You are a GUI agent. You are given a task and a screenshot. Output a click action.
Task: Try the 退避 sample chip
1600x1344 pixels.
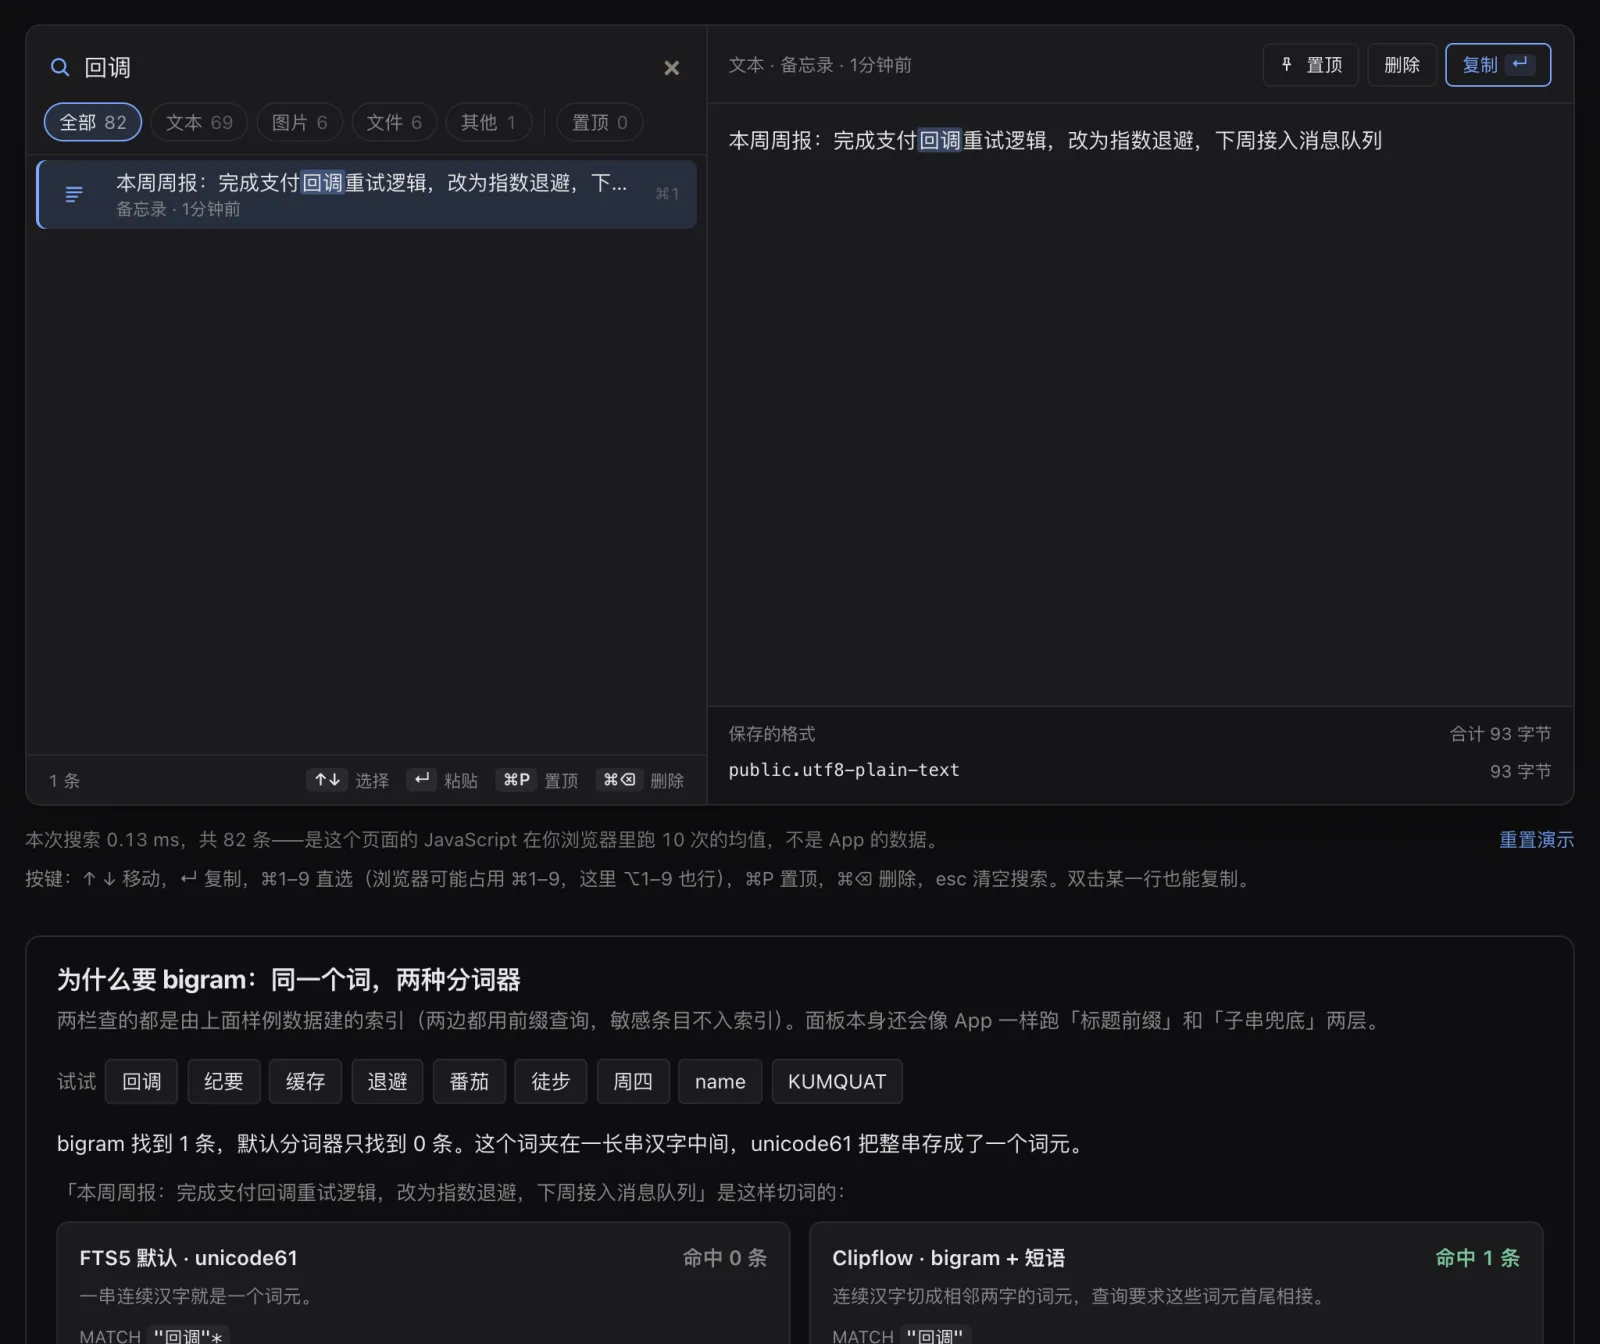click(387, 1081)
